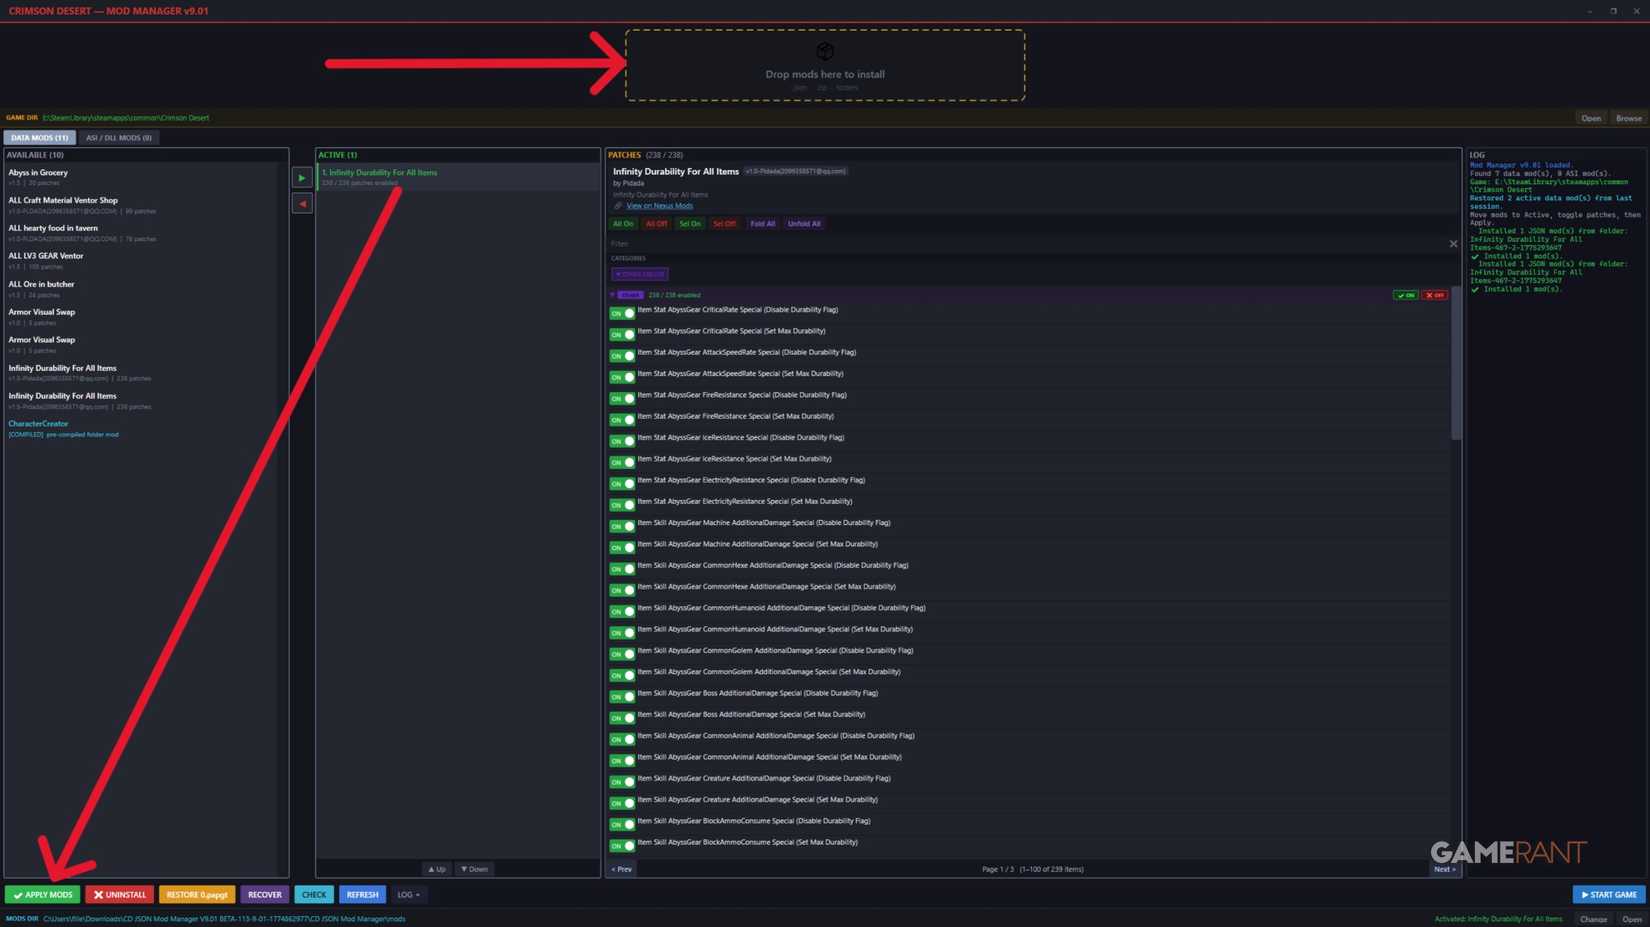This screenshot has height=927, width=1650.
Task: Toggle BlockAmmoConsume Set Max Durability patch
Action: 622,846
